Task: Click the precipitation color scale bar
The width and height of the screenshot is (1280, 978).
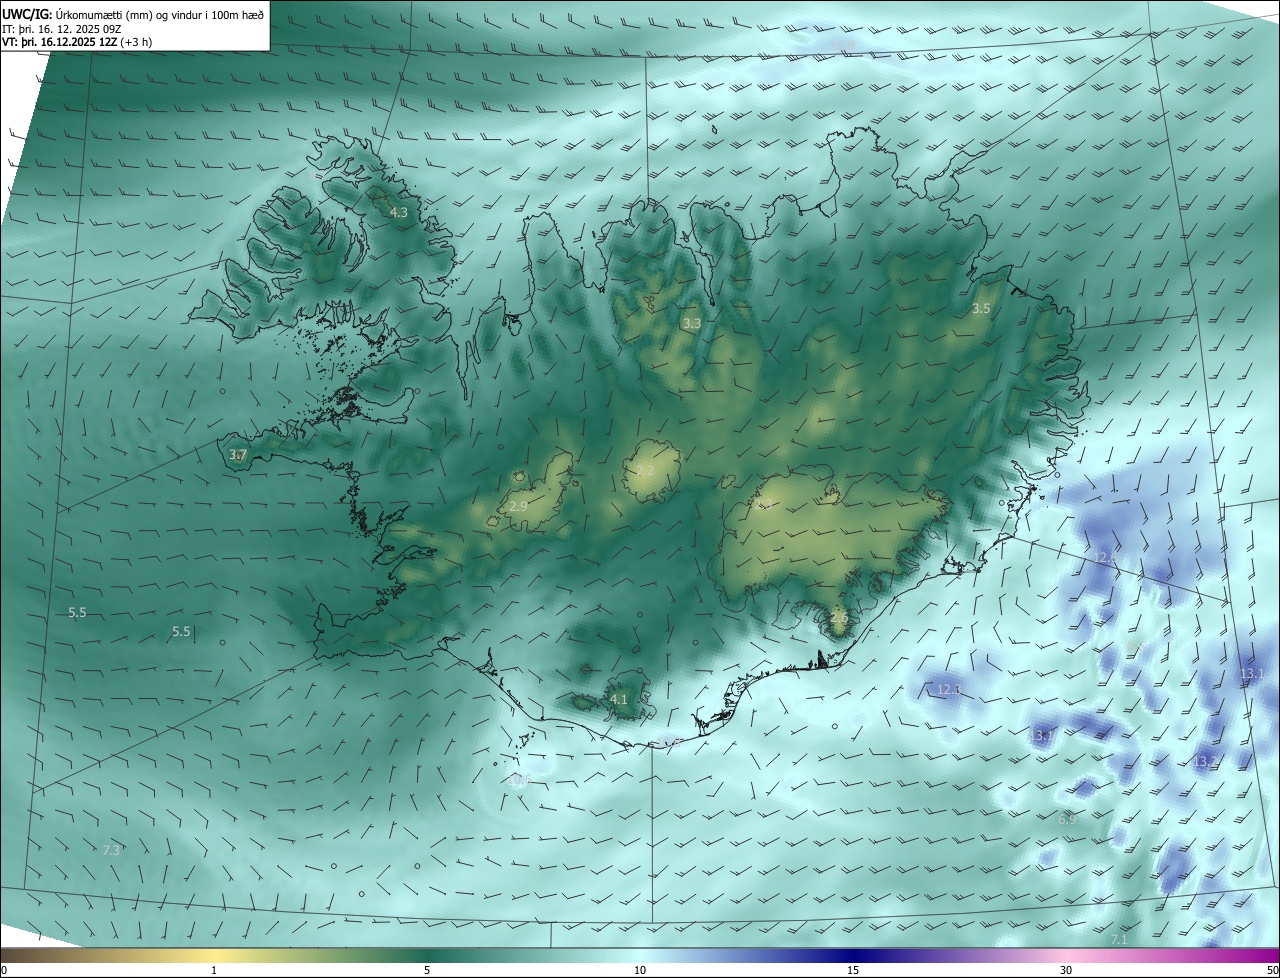Action: 640,955
